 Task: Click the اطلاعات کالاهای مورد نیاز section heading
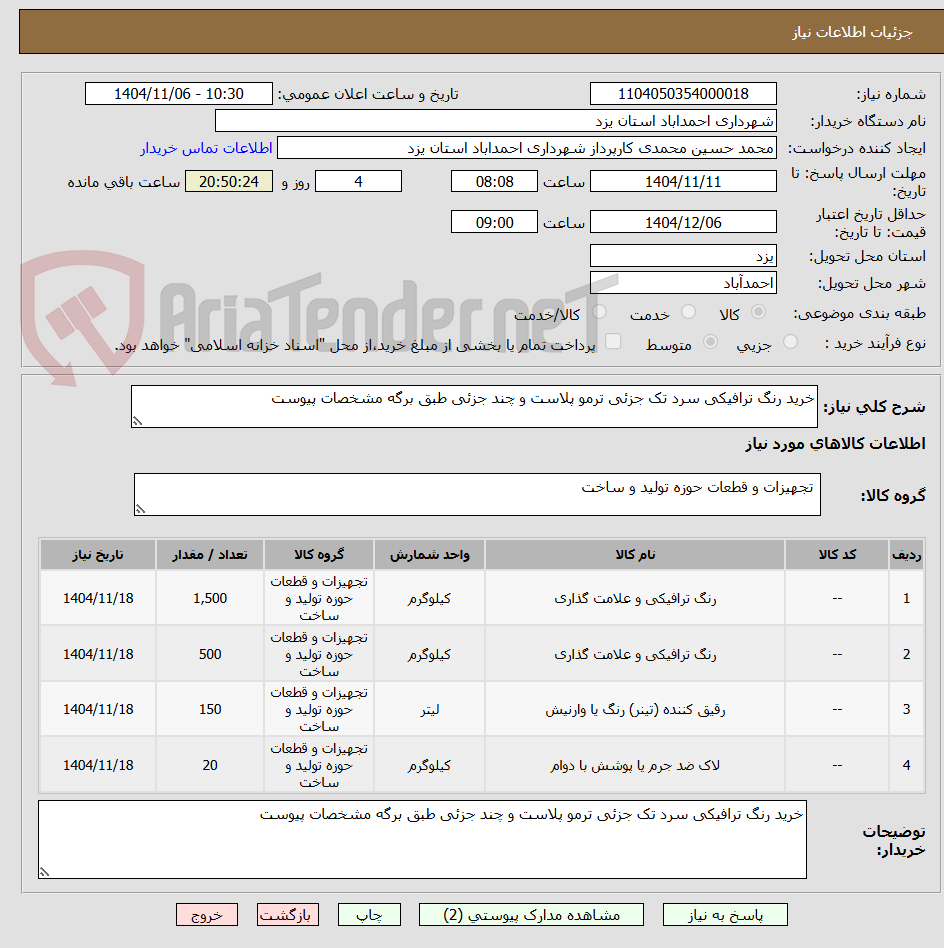pyautogui.click(x=835, y=444)
